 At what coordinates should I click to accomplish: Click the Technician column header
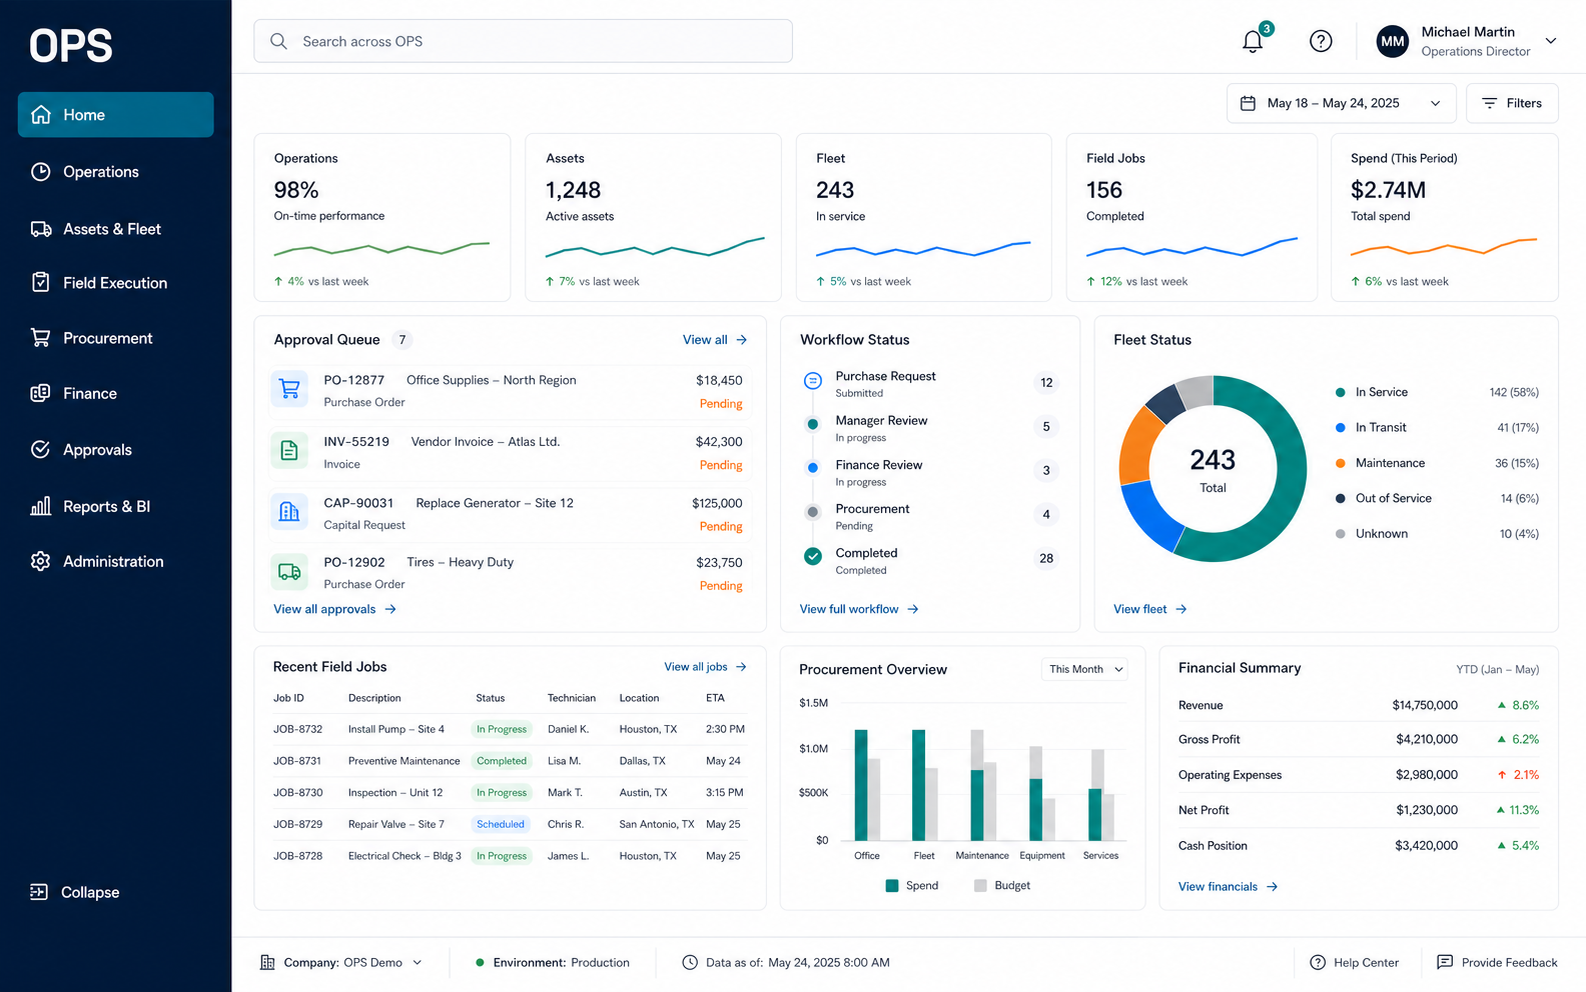point(571,698)
